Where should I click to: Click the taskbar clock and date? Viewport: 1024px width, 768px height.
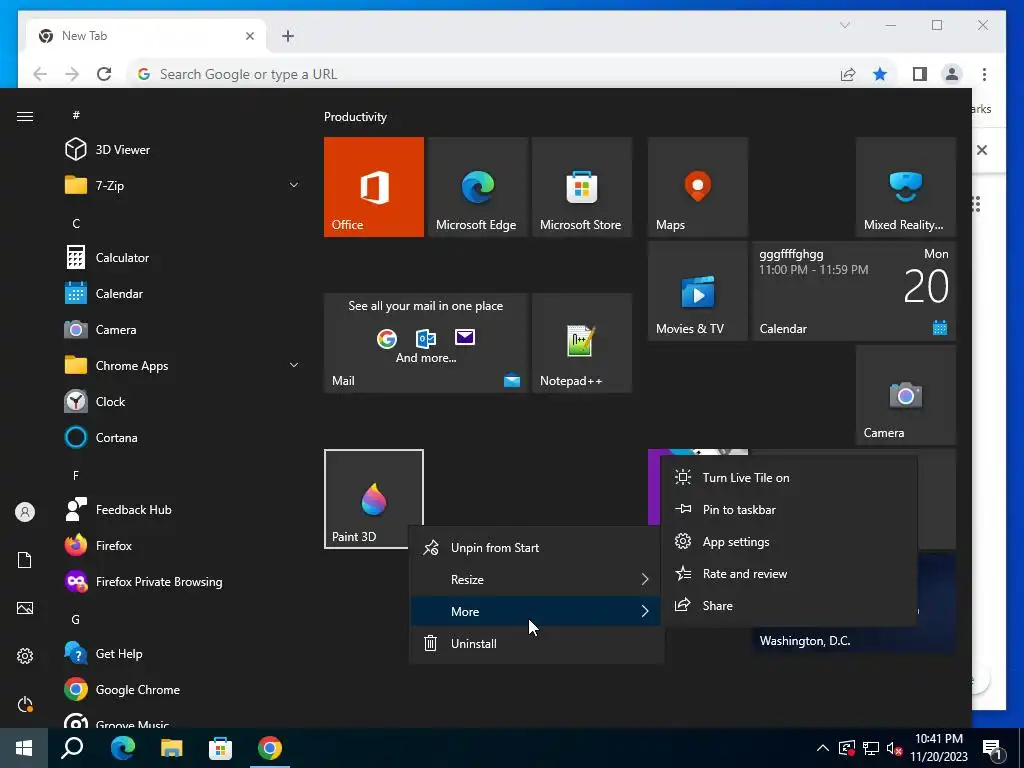point(938,748)
